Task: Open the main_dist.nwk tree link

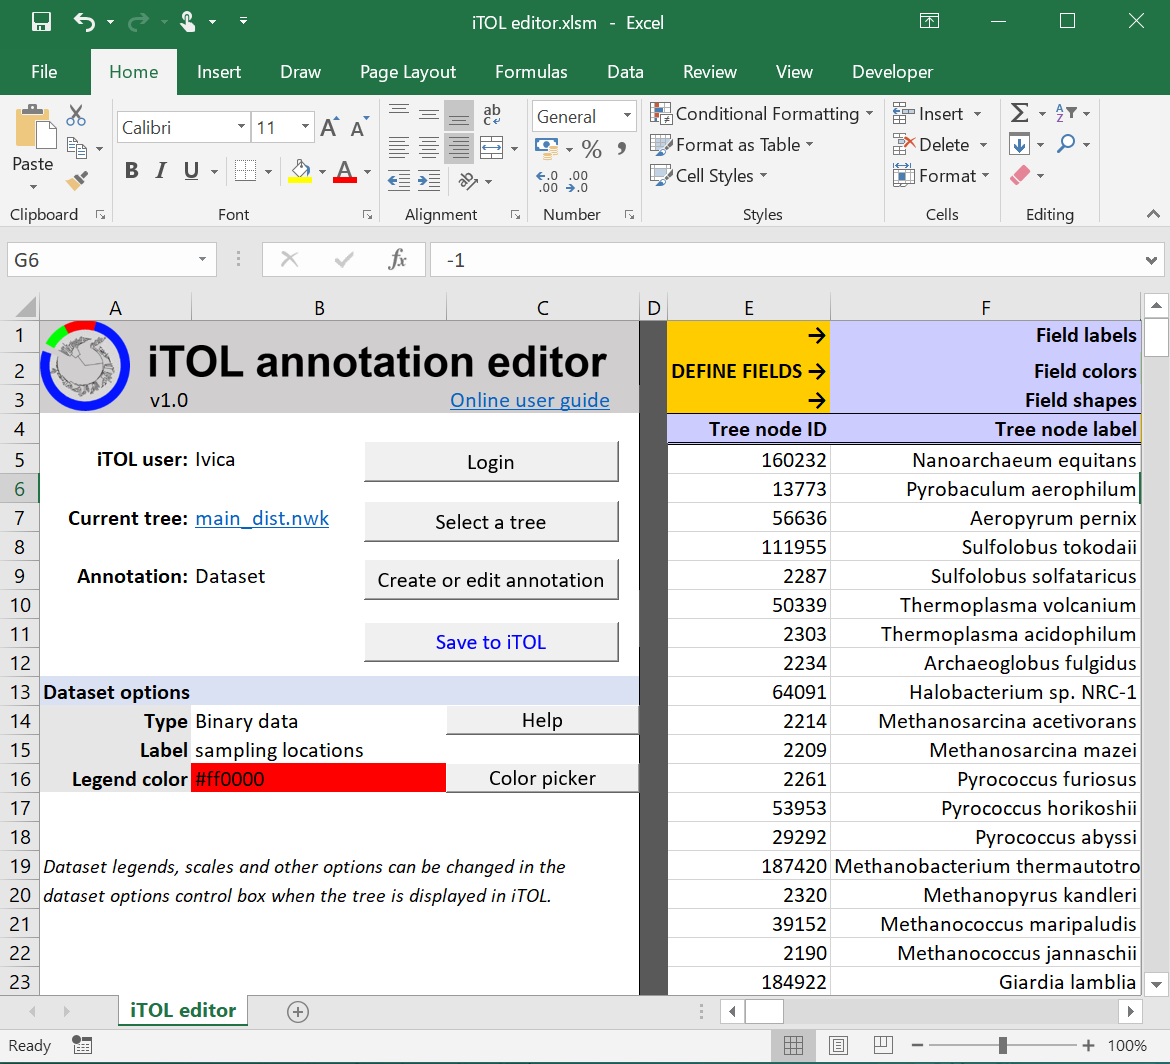Action: pos(262,519)
